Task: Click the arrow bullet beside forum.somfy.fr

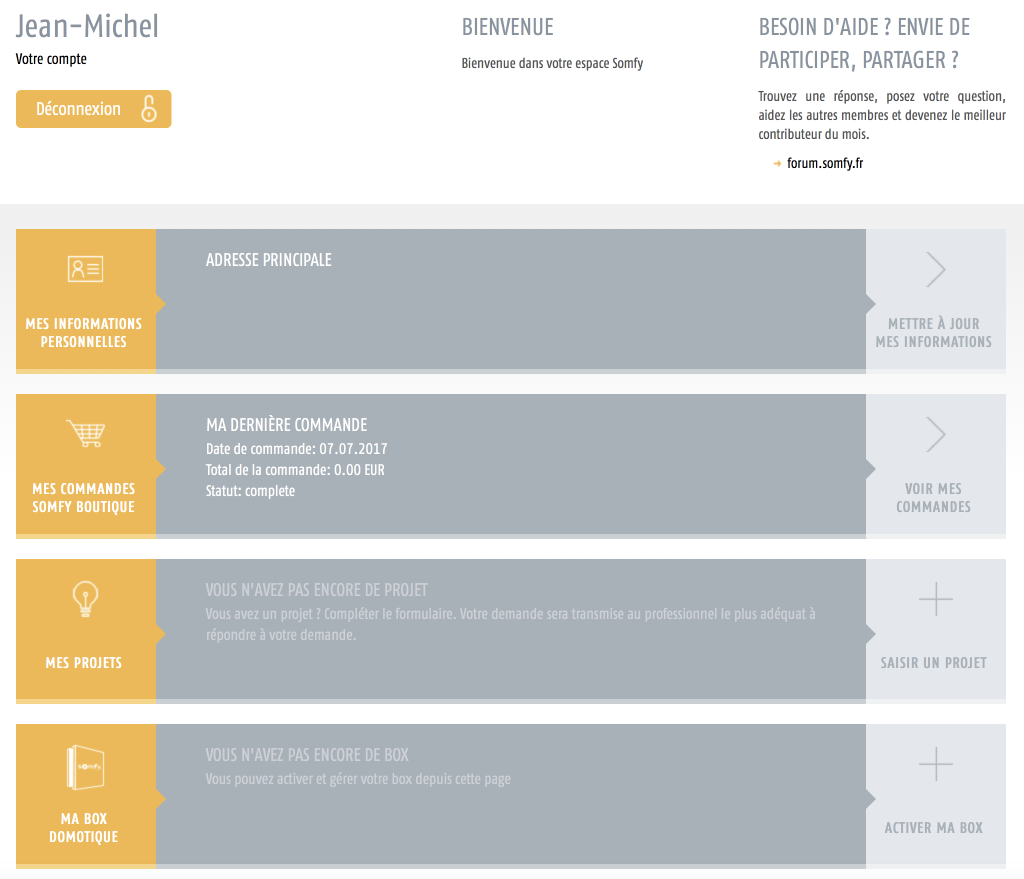Action: [x=777, y=163]
